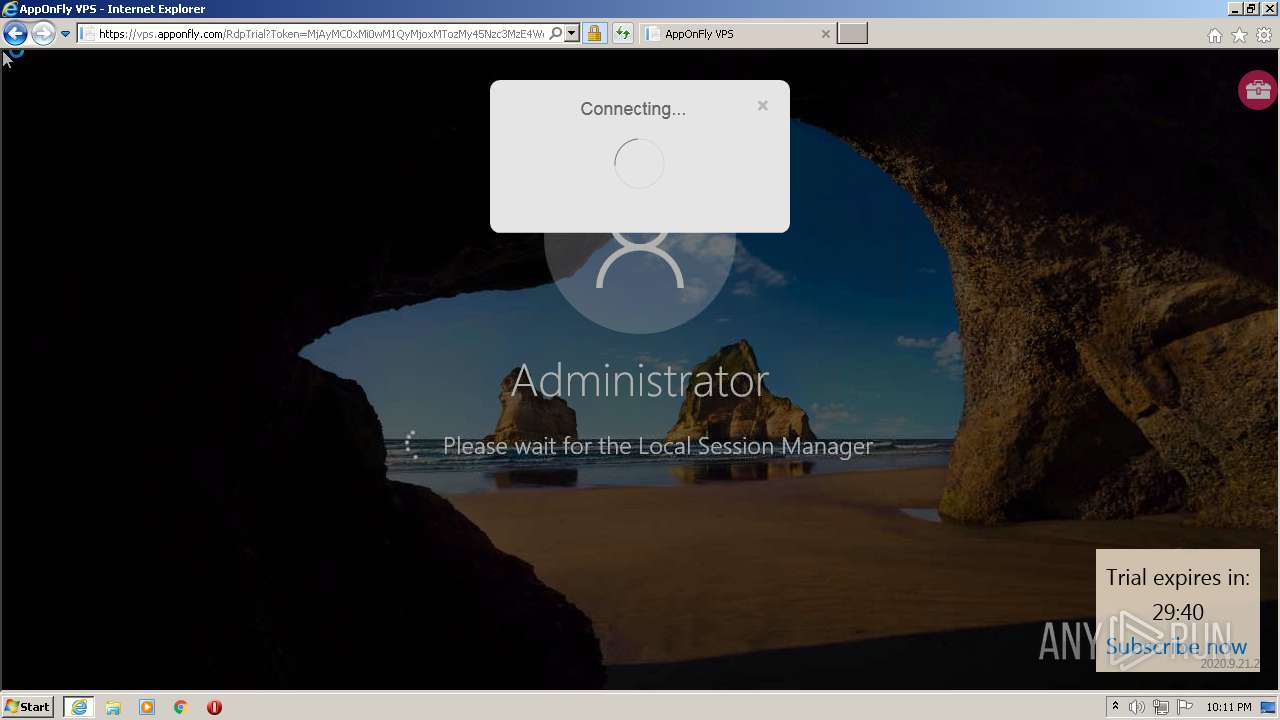Click the Internet Explorer forward arrow
The image size is (1280, 720).
click(x=43, y=34)
